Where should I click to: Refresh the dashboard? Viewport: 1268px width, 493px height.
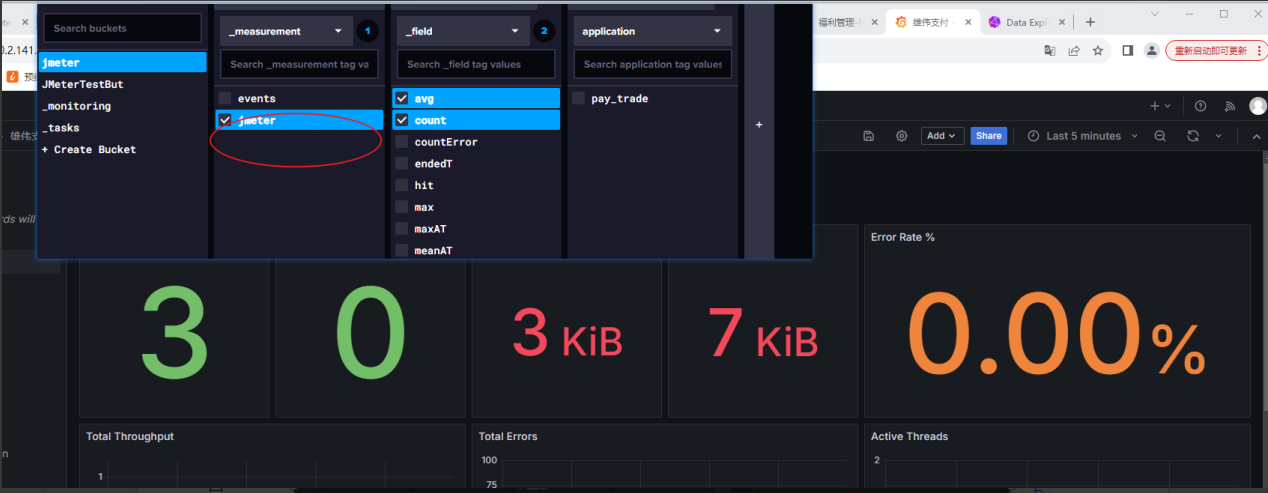(1193, 136)
